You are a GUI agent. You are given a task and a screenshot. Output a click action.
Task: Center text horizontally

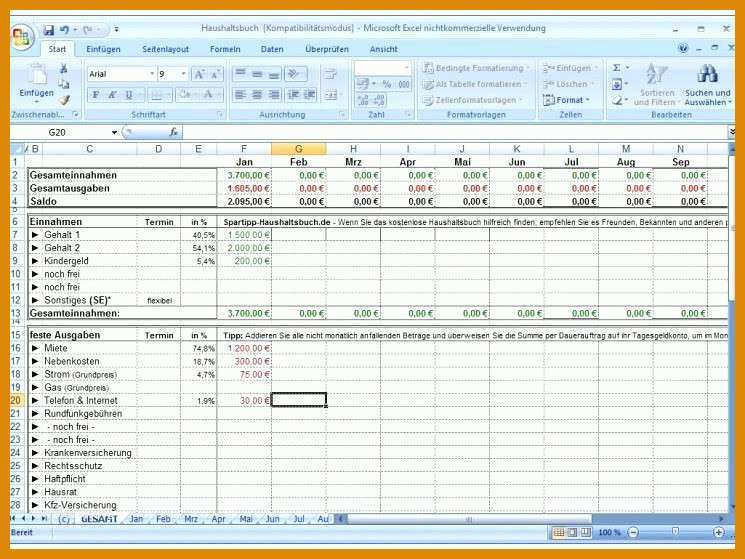click(257, 95)
